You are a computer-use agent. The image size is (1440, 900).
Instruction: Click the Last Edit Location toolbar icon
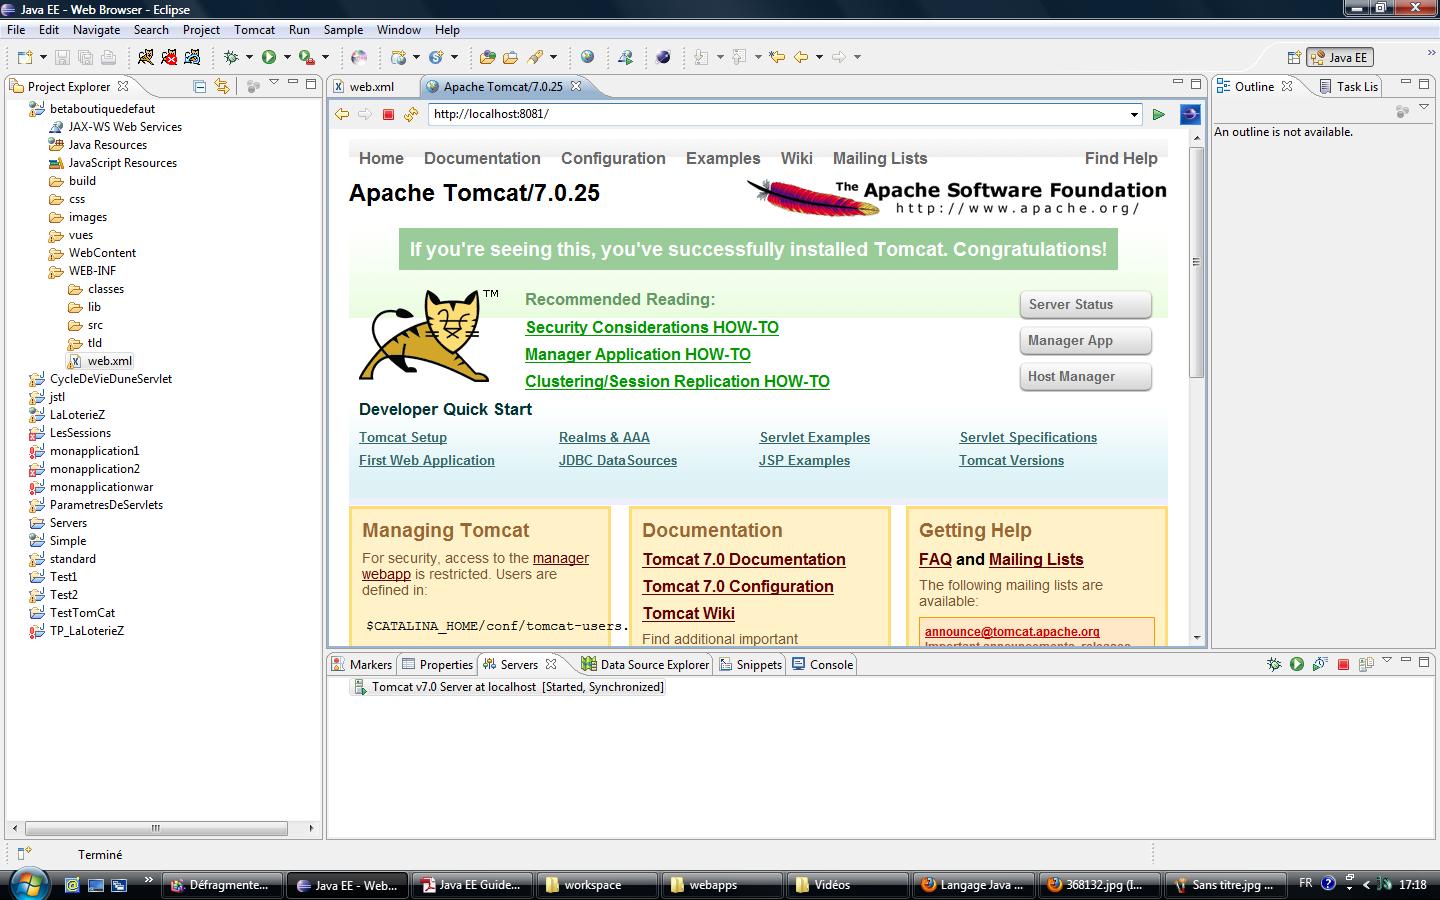tap(777, 57)
